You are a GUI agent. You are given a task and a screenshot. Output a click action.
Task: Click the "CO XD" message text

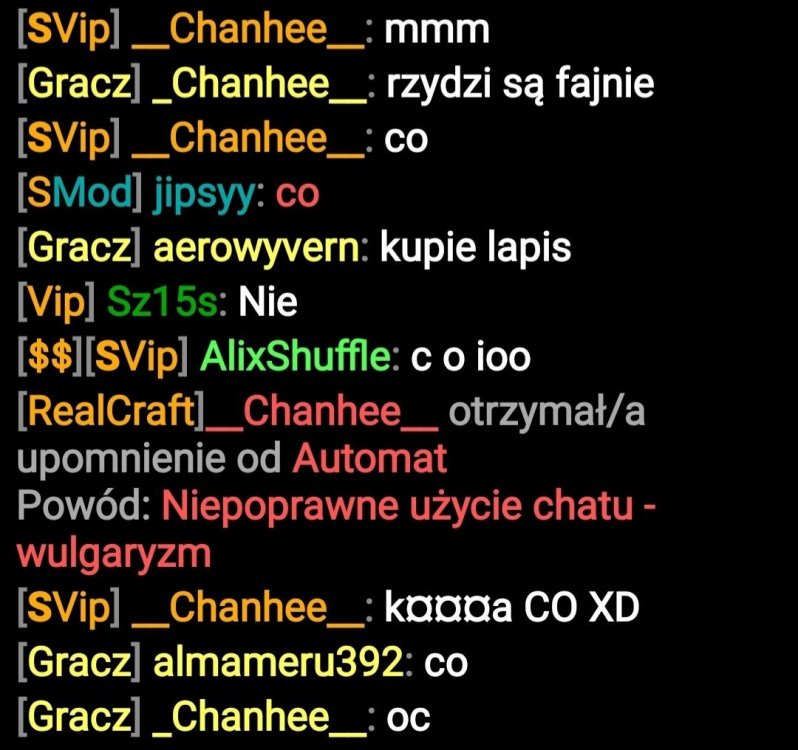coord(581,608)
